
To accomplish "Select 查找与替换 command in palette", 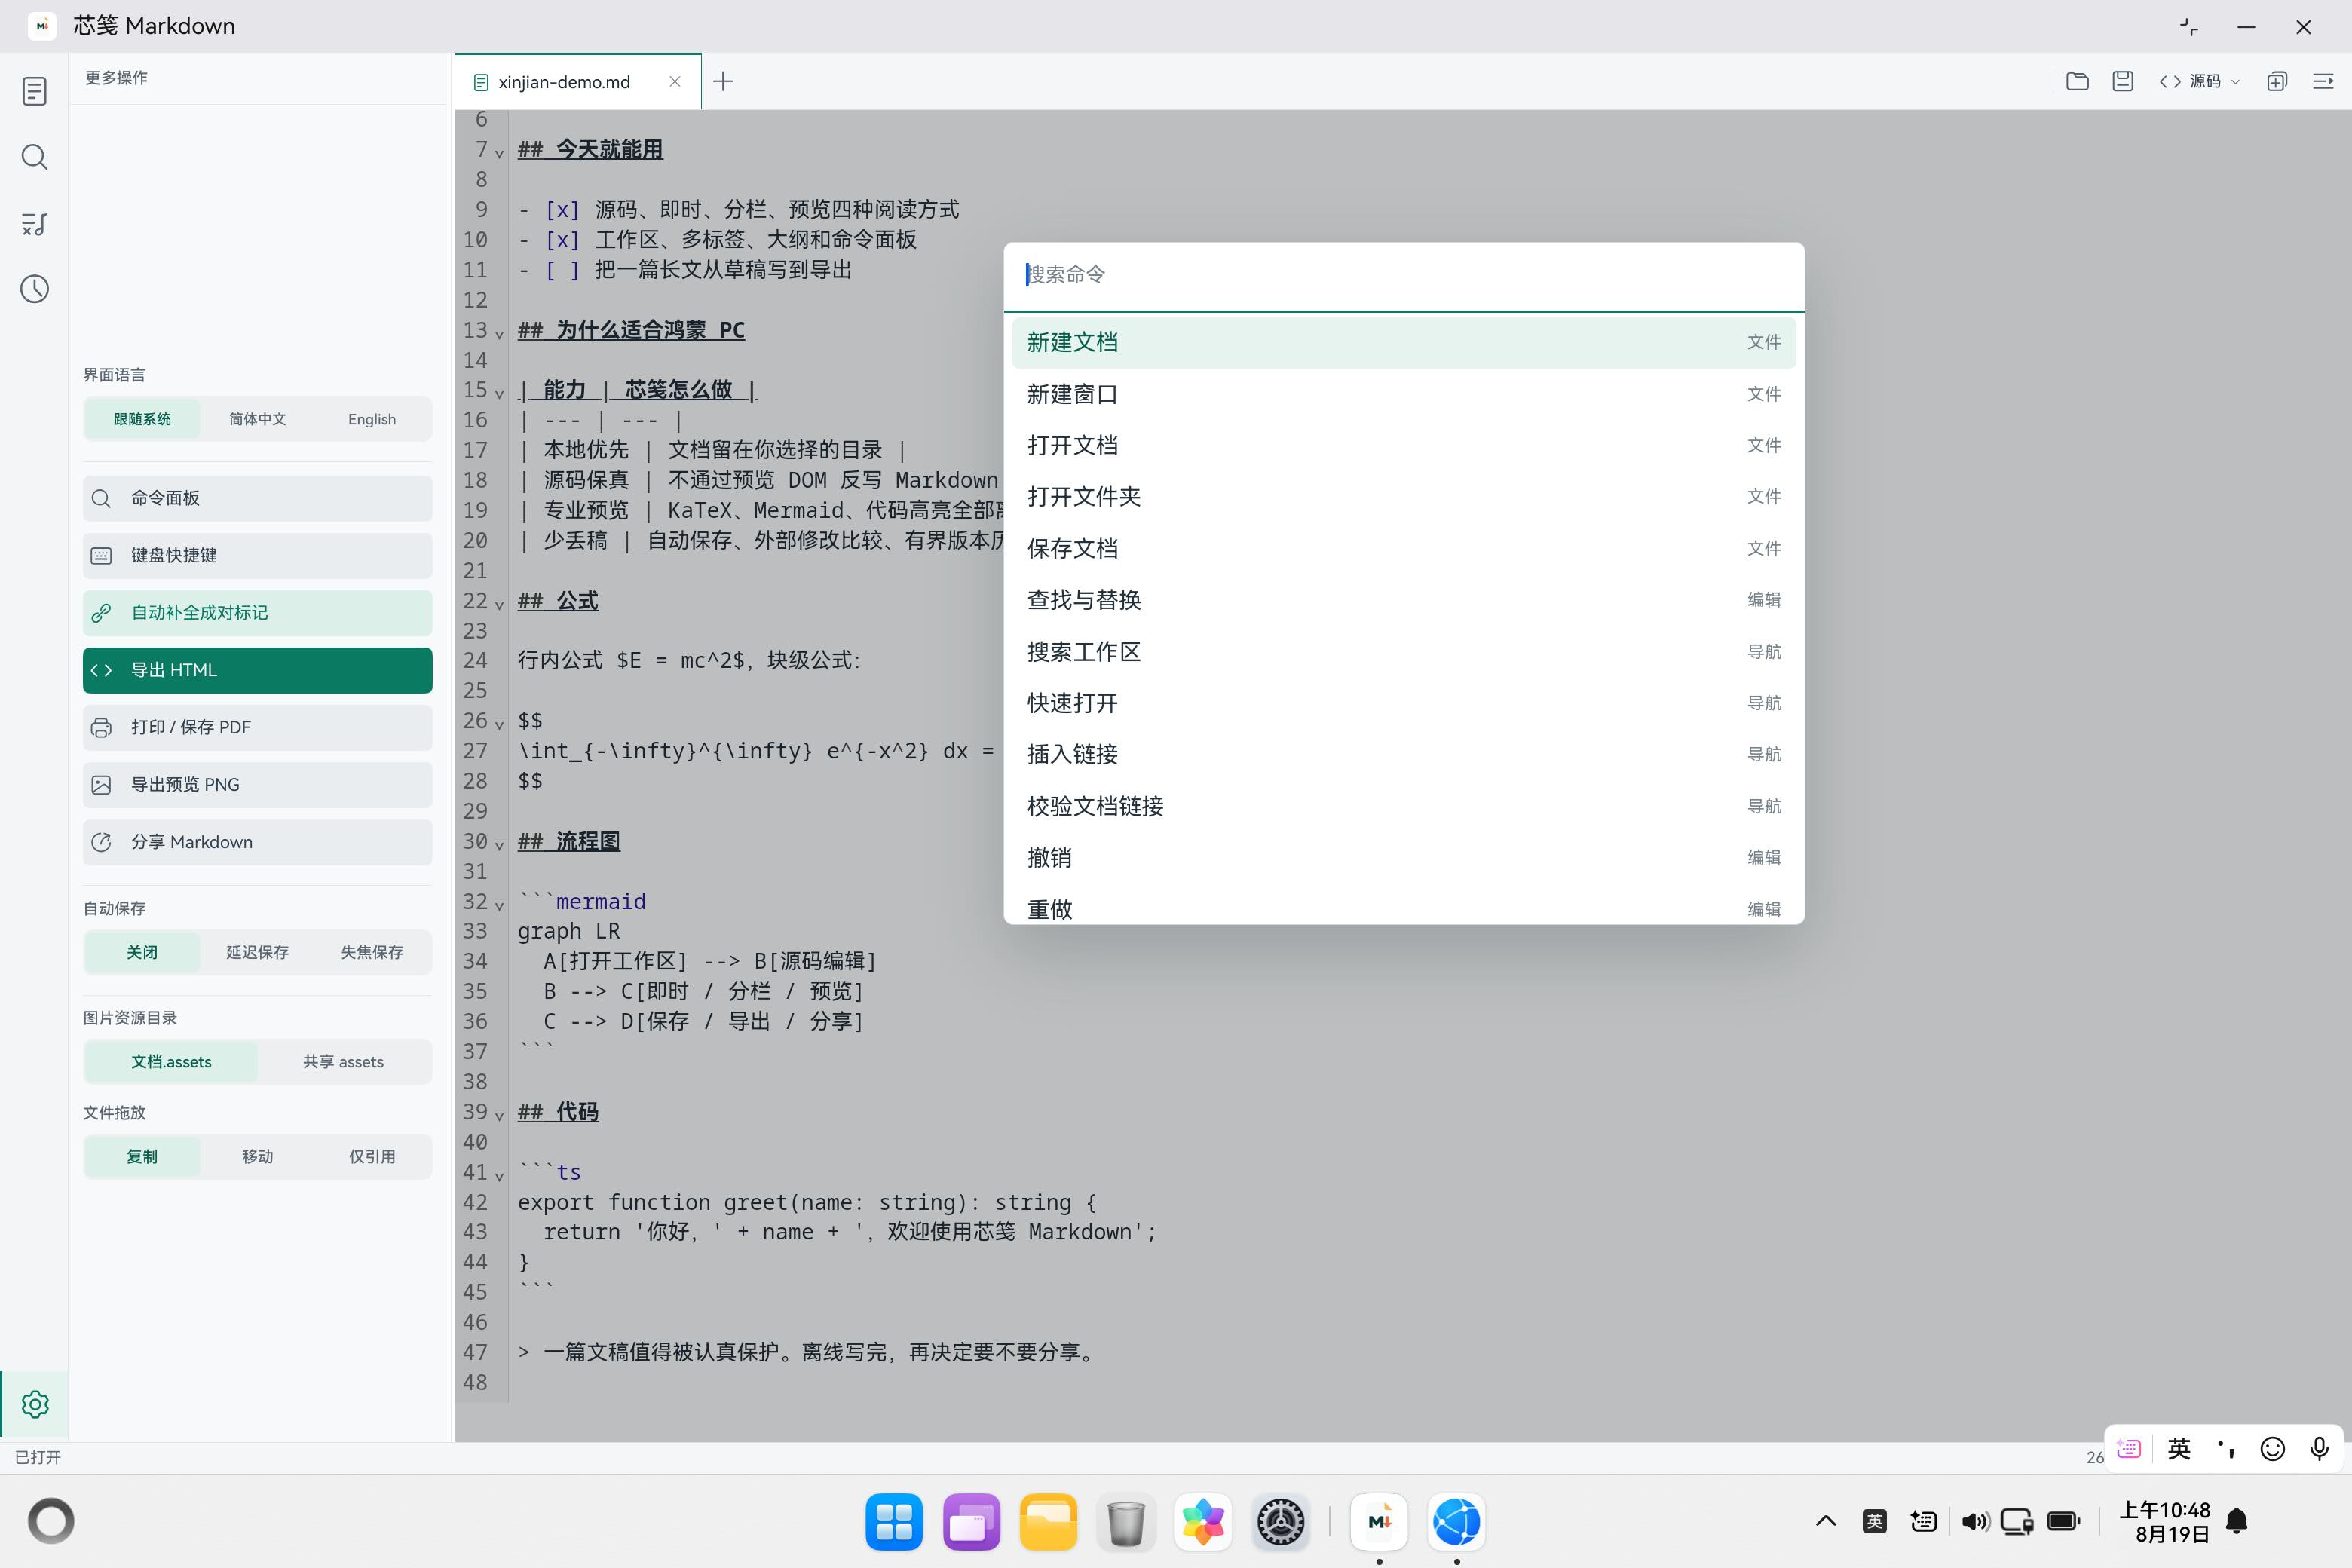I will (x=1404, y=600).
